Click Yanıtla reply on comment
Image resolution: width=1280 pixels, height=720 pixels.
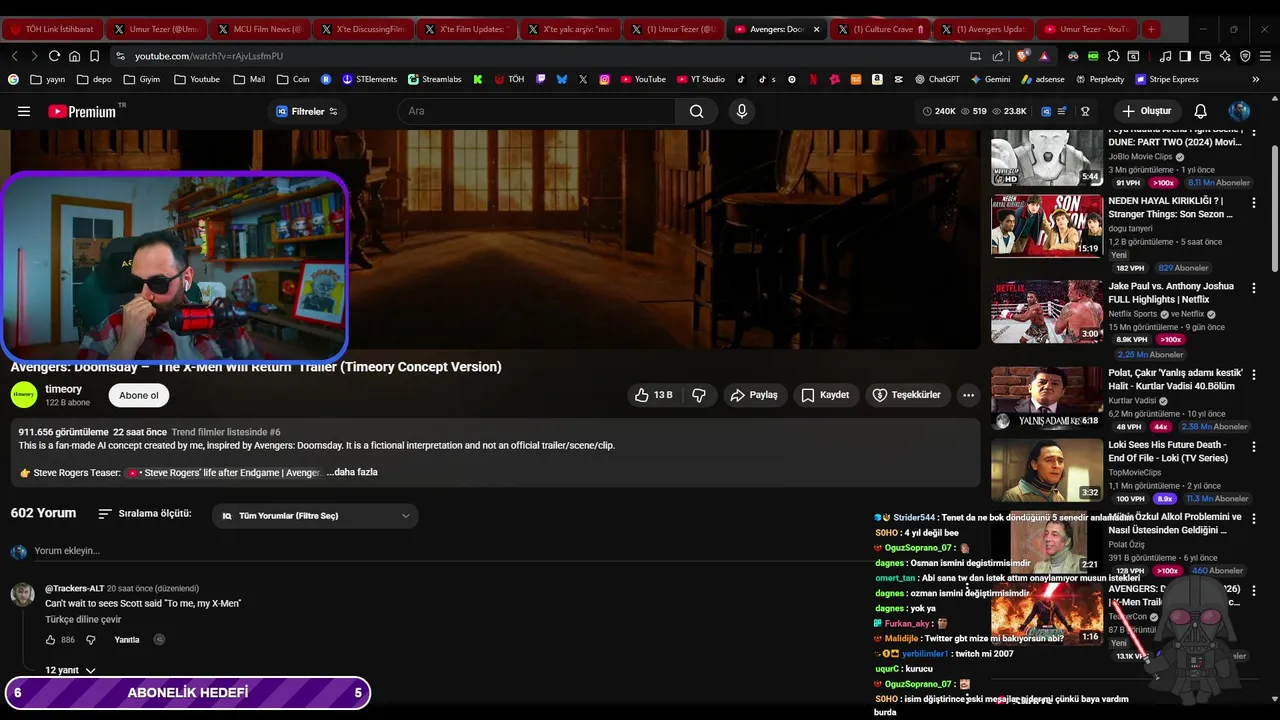pyautogui.click(x=127, y=640)
